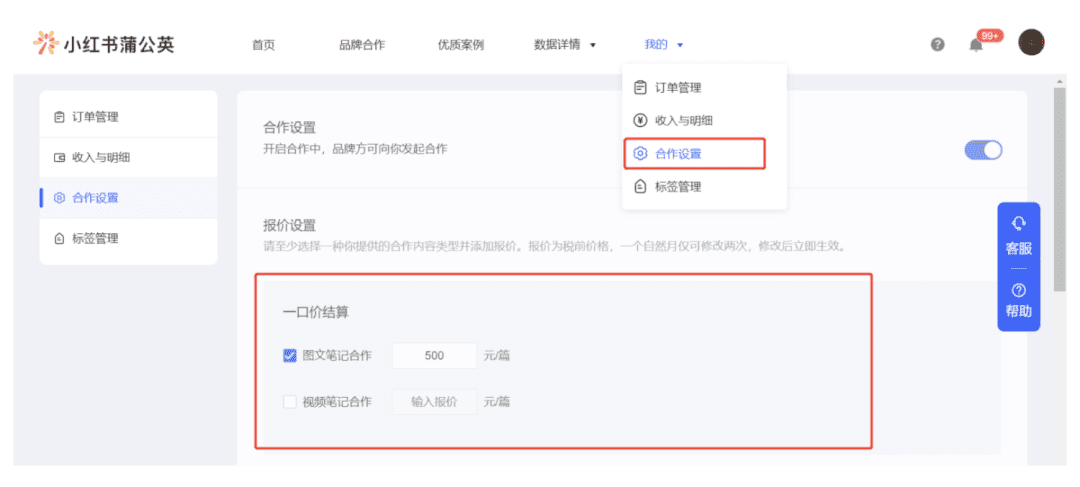1080x487 pixels.
Task: Click the tag icon in dropdown 标签管理
Action: point(640,187)
